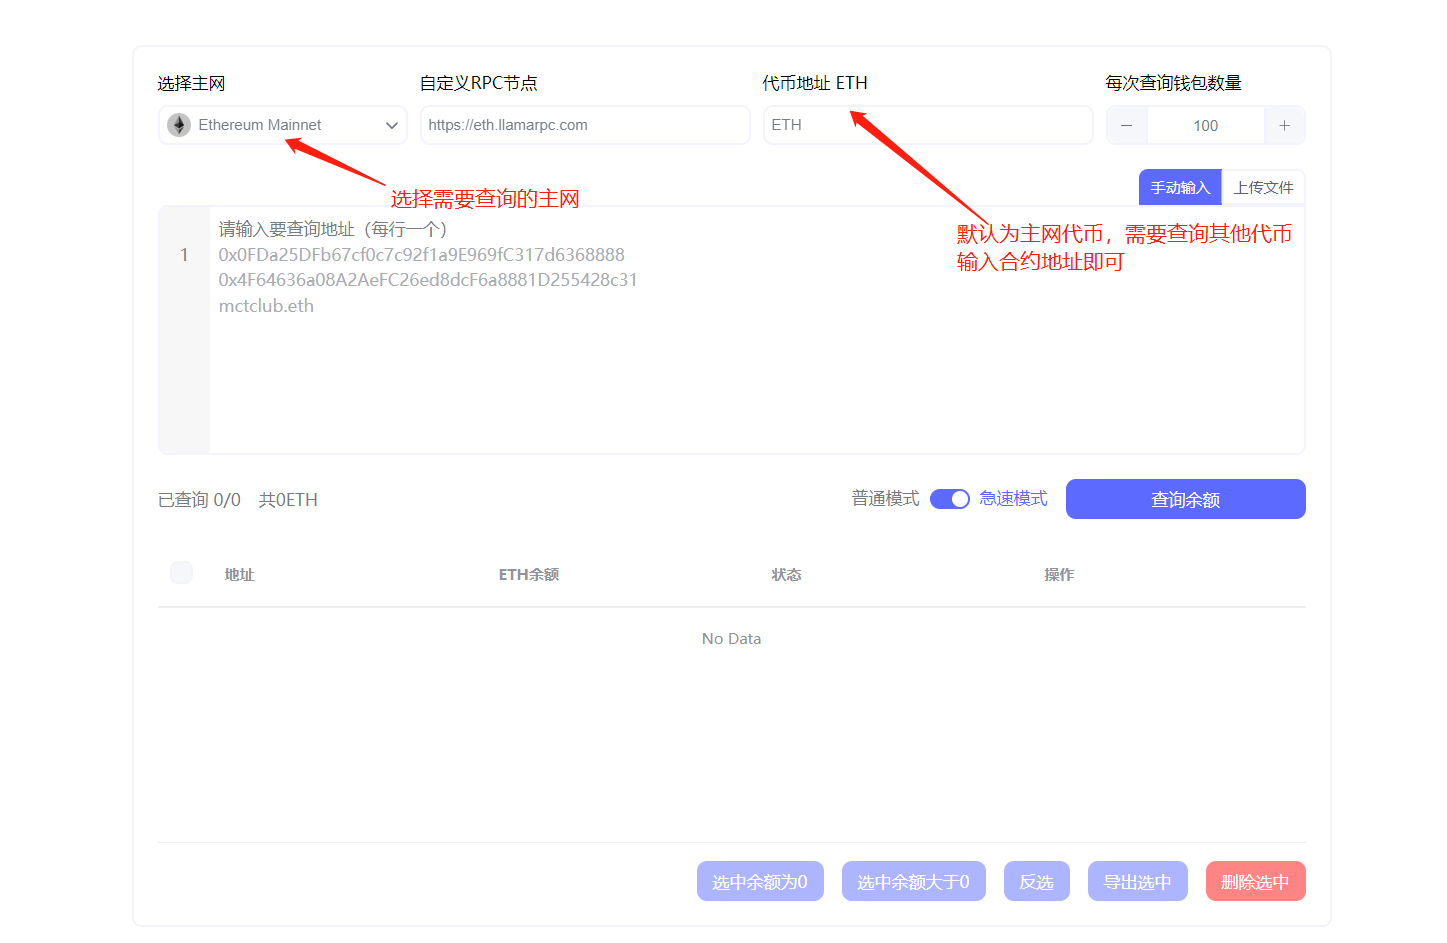Open the Ethereum Mainnet network dropdown
1447x943 pixels.
pyautogui.click(x=282, y=124)
